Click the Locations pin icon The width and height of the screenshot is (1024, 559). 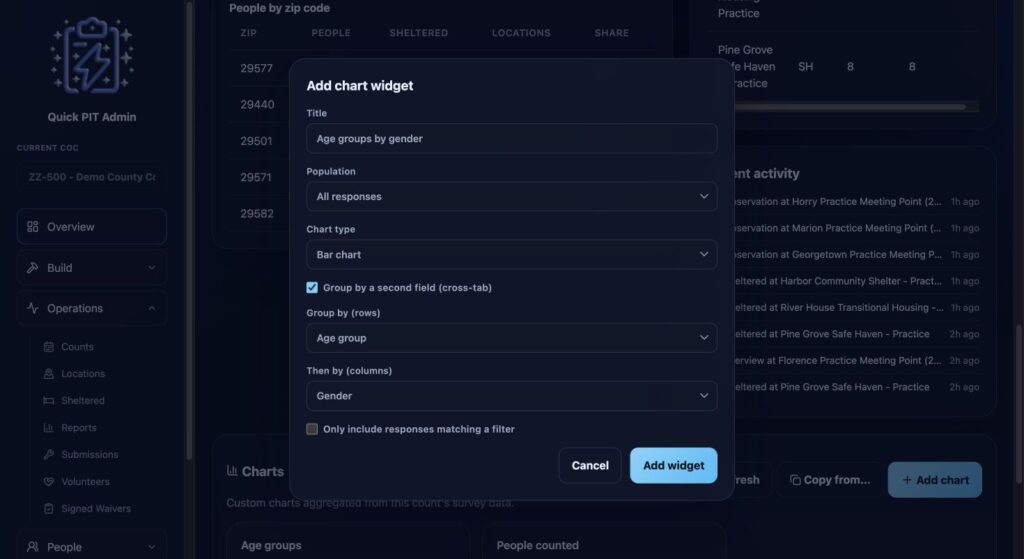tap(48, 374)
